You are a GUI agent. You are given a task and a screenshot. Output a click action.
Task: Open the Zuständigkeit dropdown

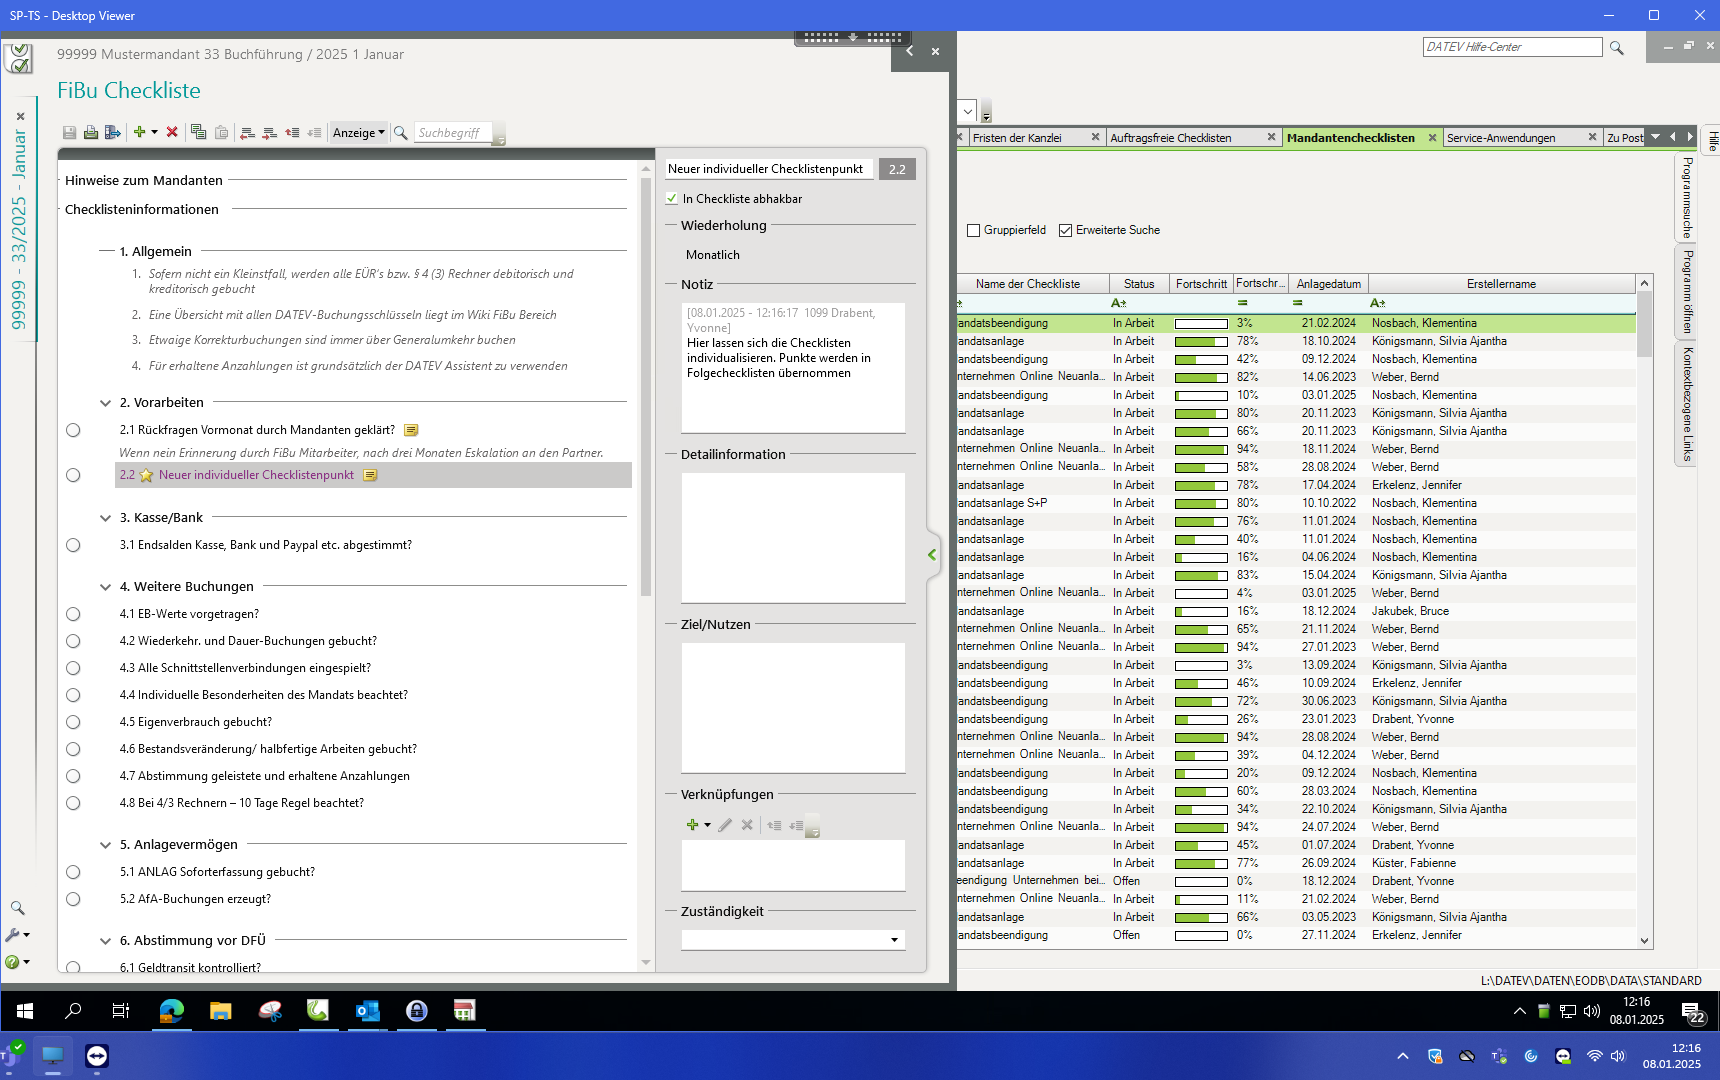(x=893, y=940)
